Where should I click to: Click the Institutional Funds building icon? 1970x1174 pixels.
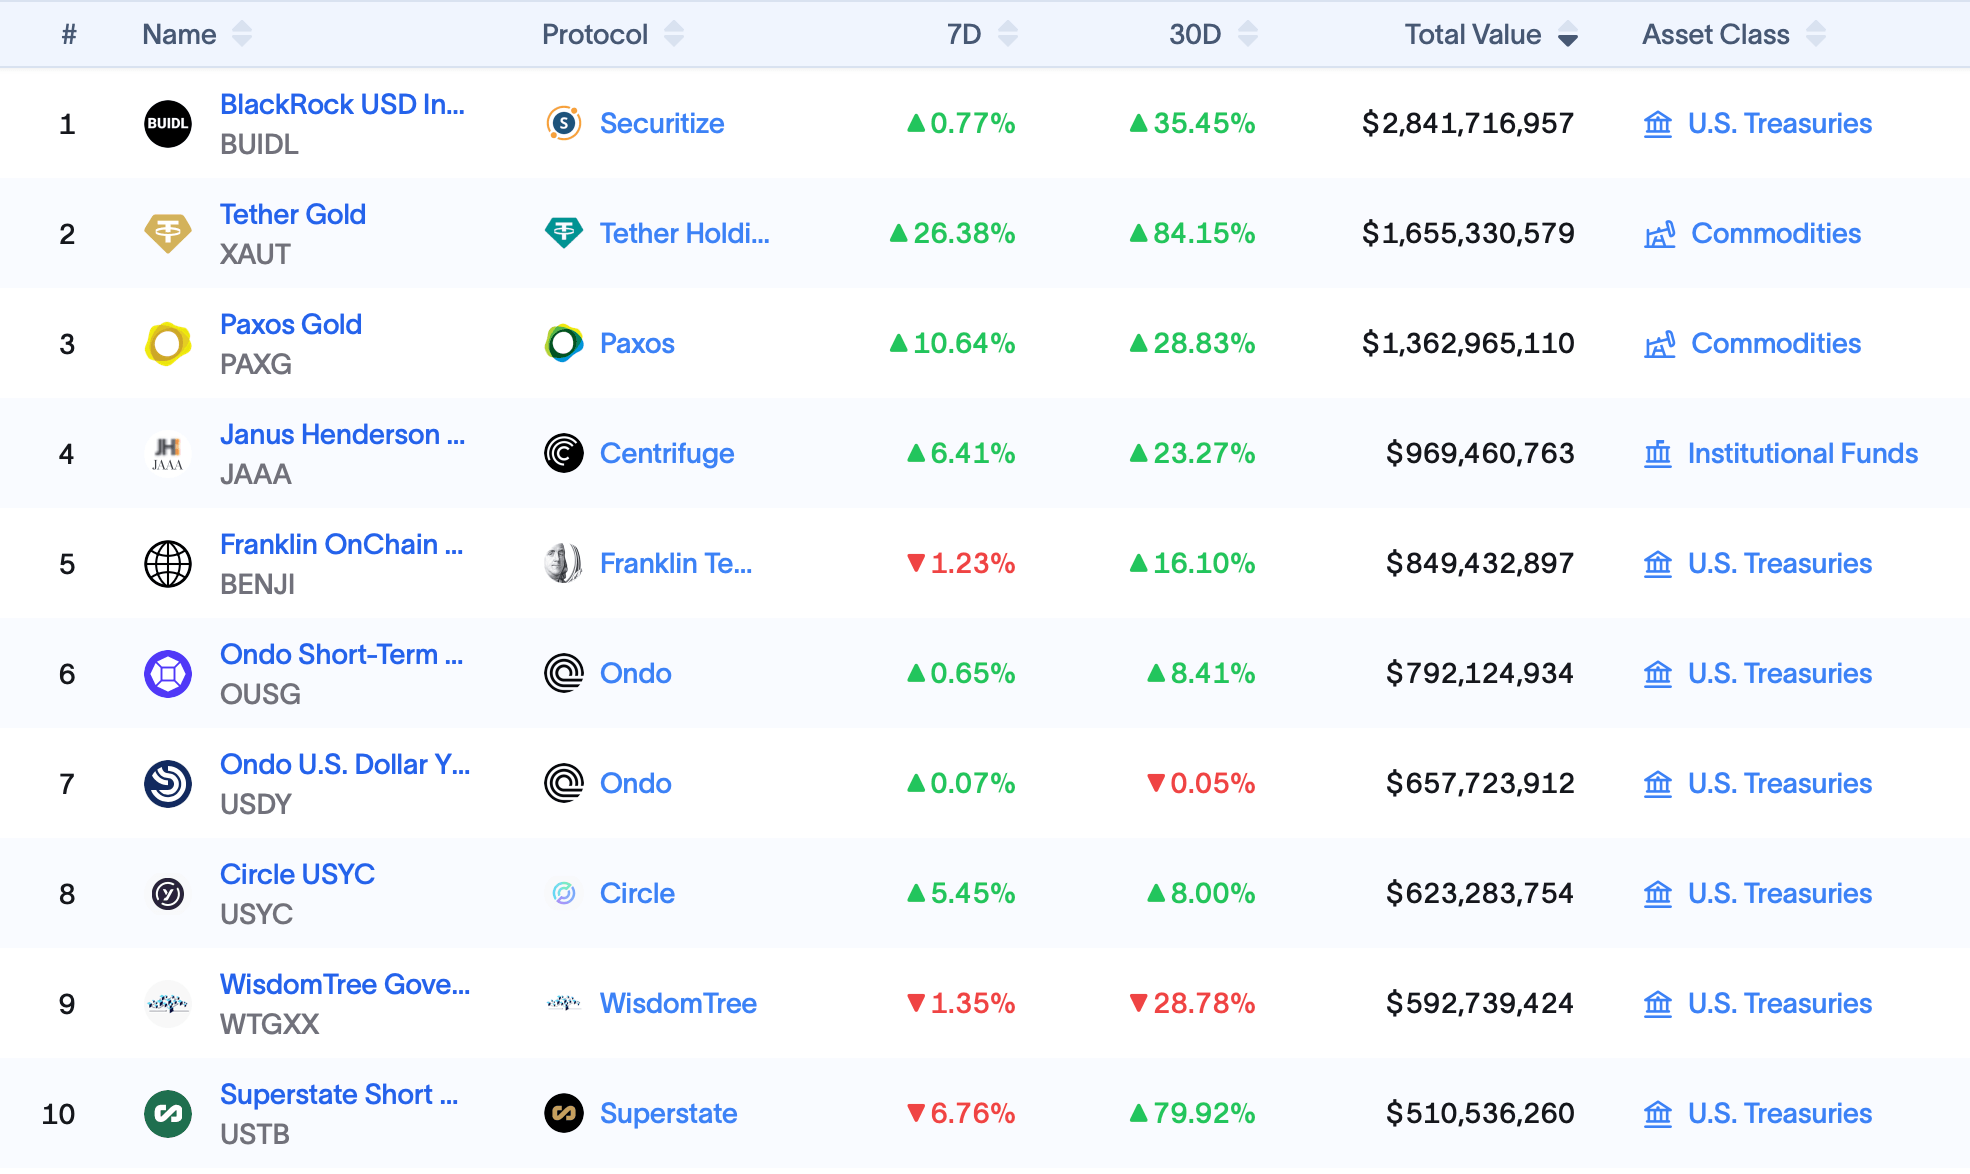point(1657,455)
